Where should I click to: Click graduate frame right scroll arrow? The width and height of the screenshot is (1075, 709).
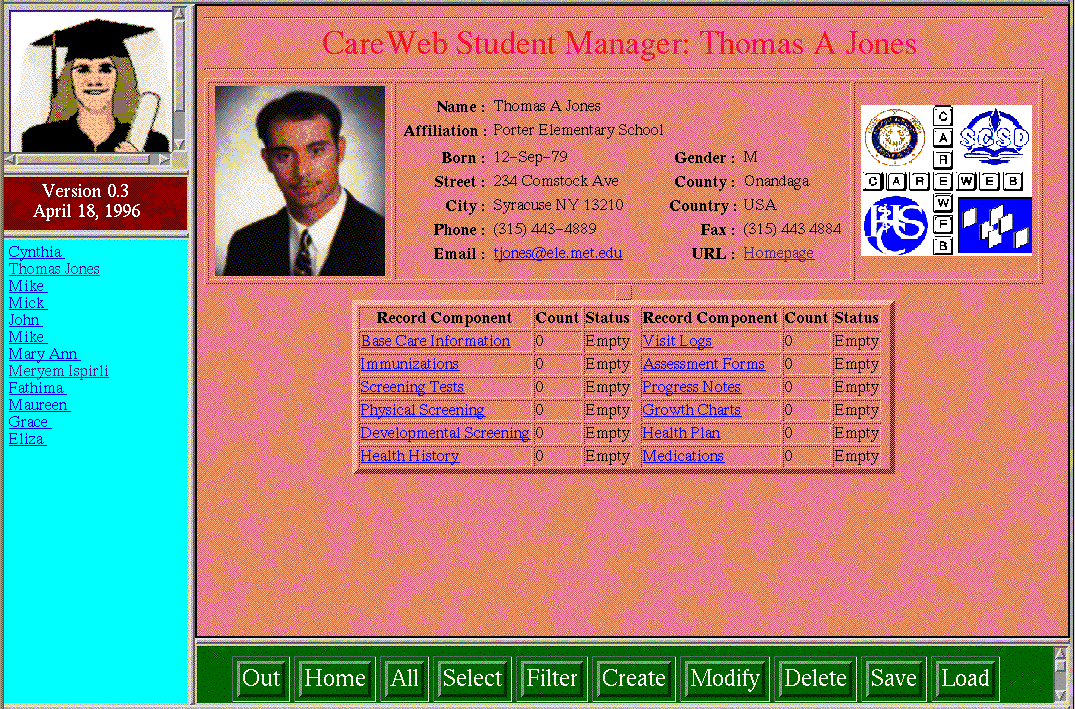click(165, 159)
